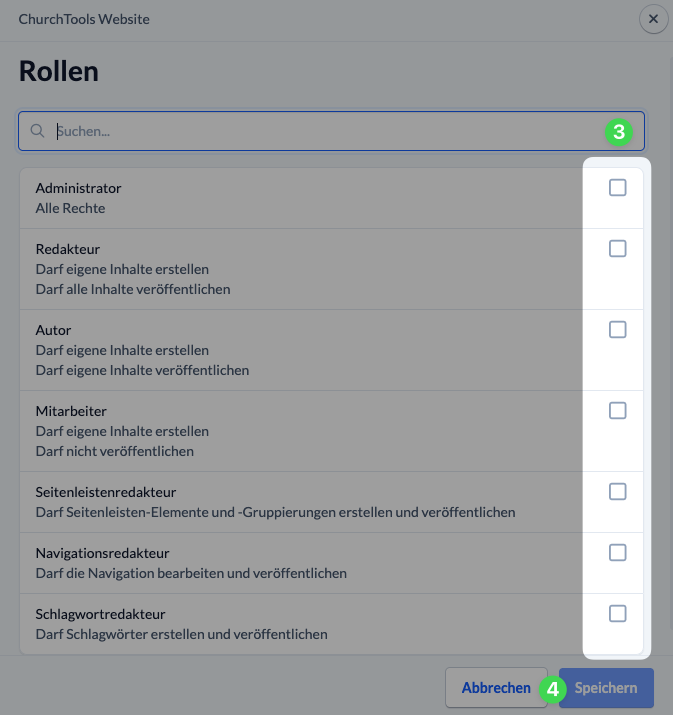Screen dimensions: 673x715
Task: Click the Rollen heading
Action: tap(58, 72)
